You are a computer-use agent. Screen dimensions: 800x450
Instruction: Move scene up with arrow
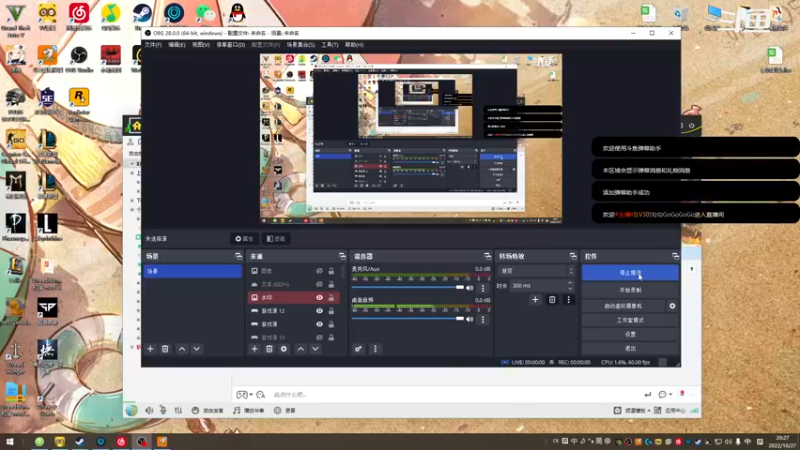(182, 349)
